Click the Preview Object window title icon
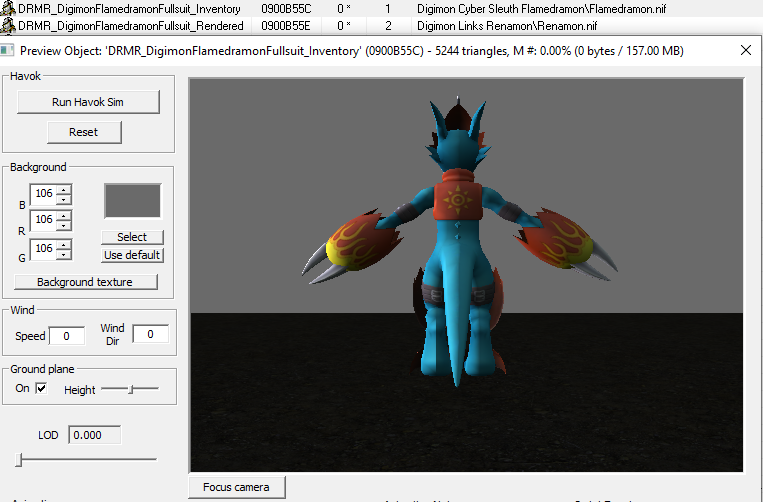 pos(7,50)
